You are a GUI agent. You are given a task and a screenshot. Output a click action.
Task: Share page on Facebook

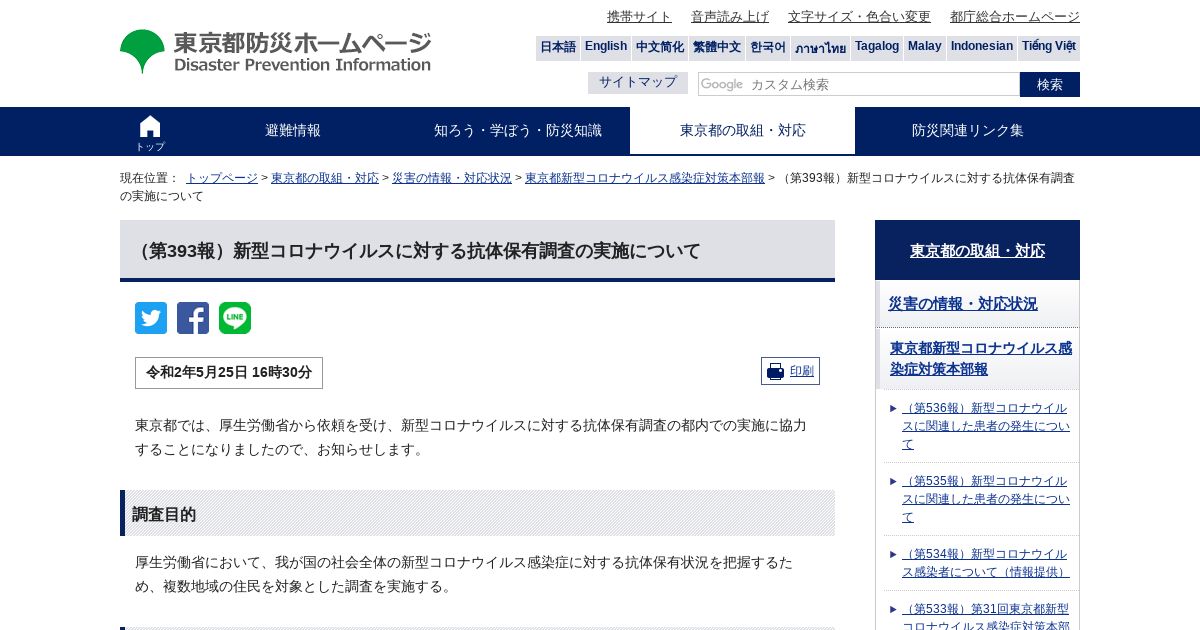pos(193,318)
